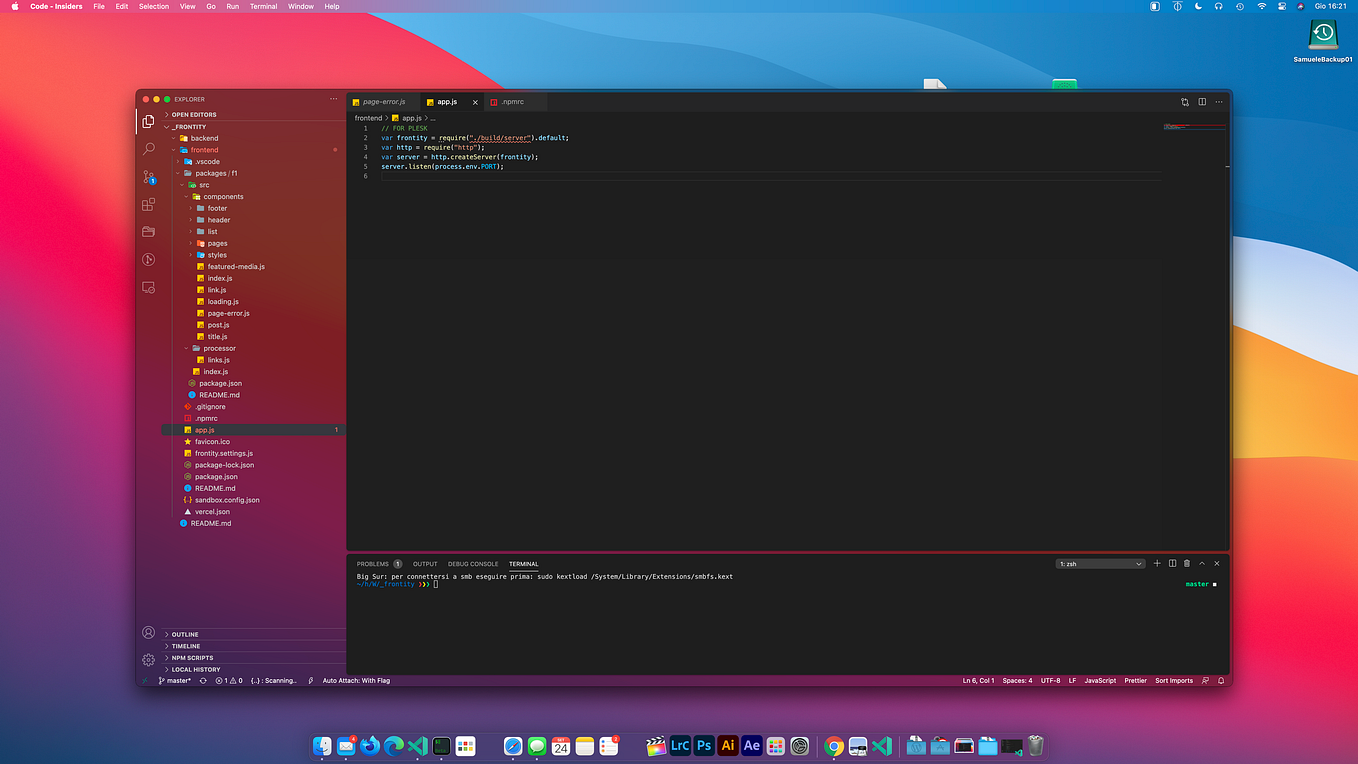Click the JavaScript language mode in status bar
This screenshot has height=764, width=1358.
point(1099,680)
